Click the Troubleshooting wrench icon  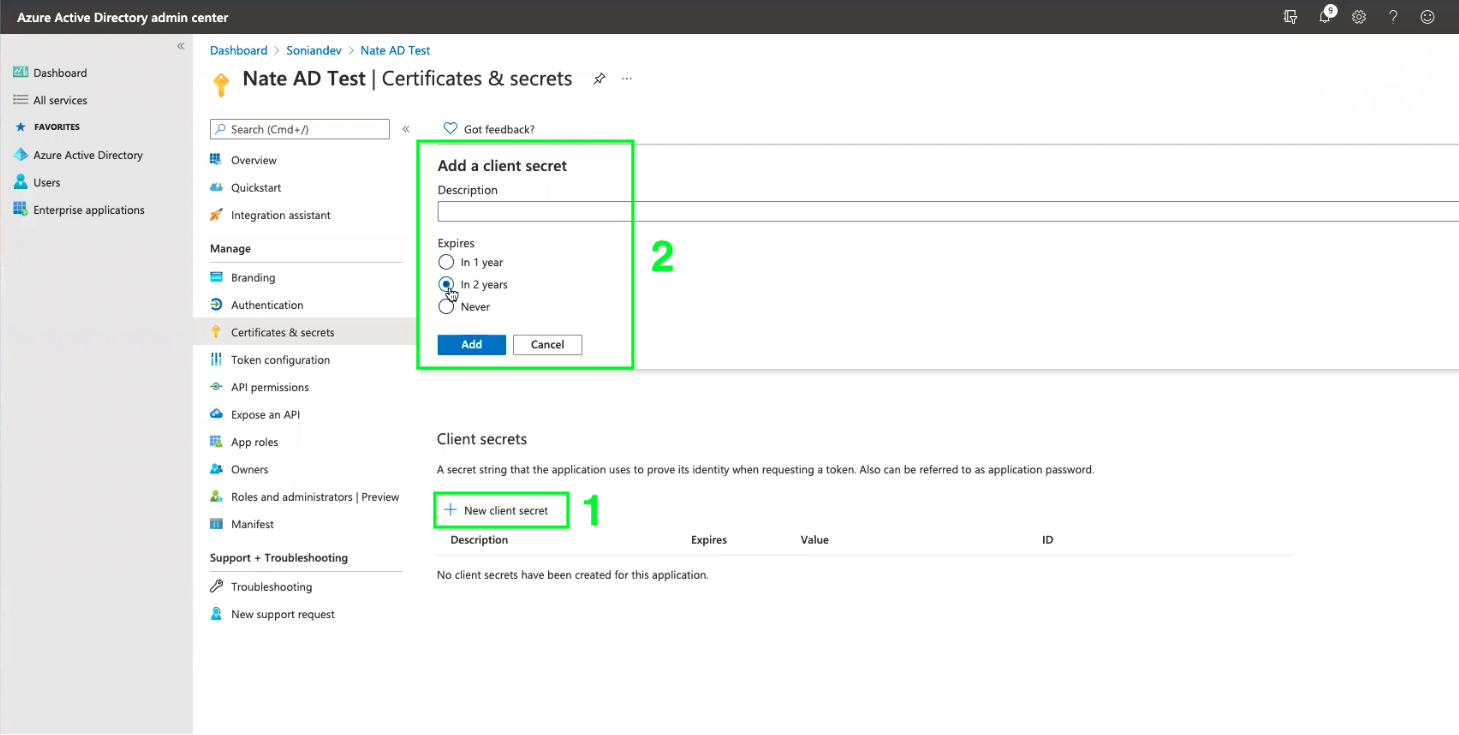click(216, 587)
